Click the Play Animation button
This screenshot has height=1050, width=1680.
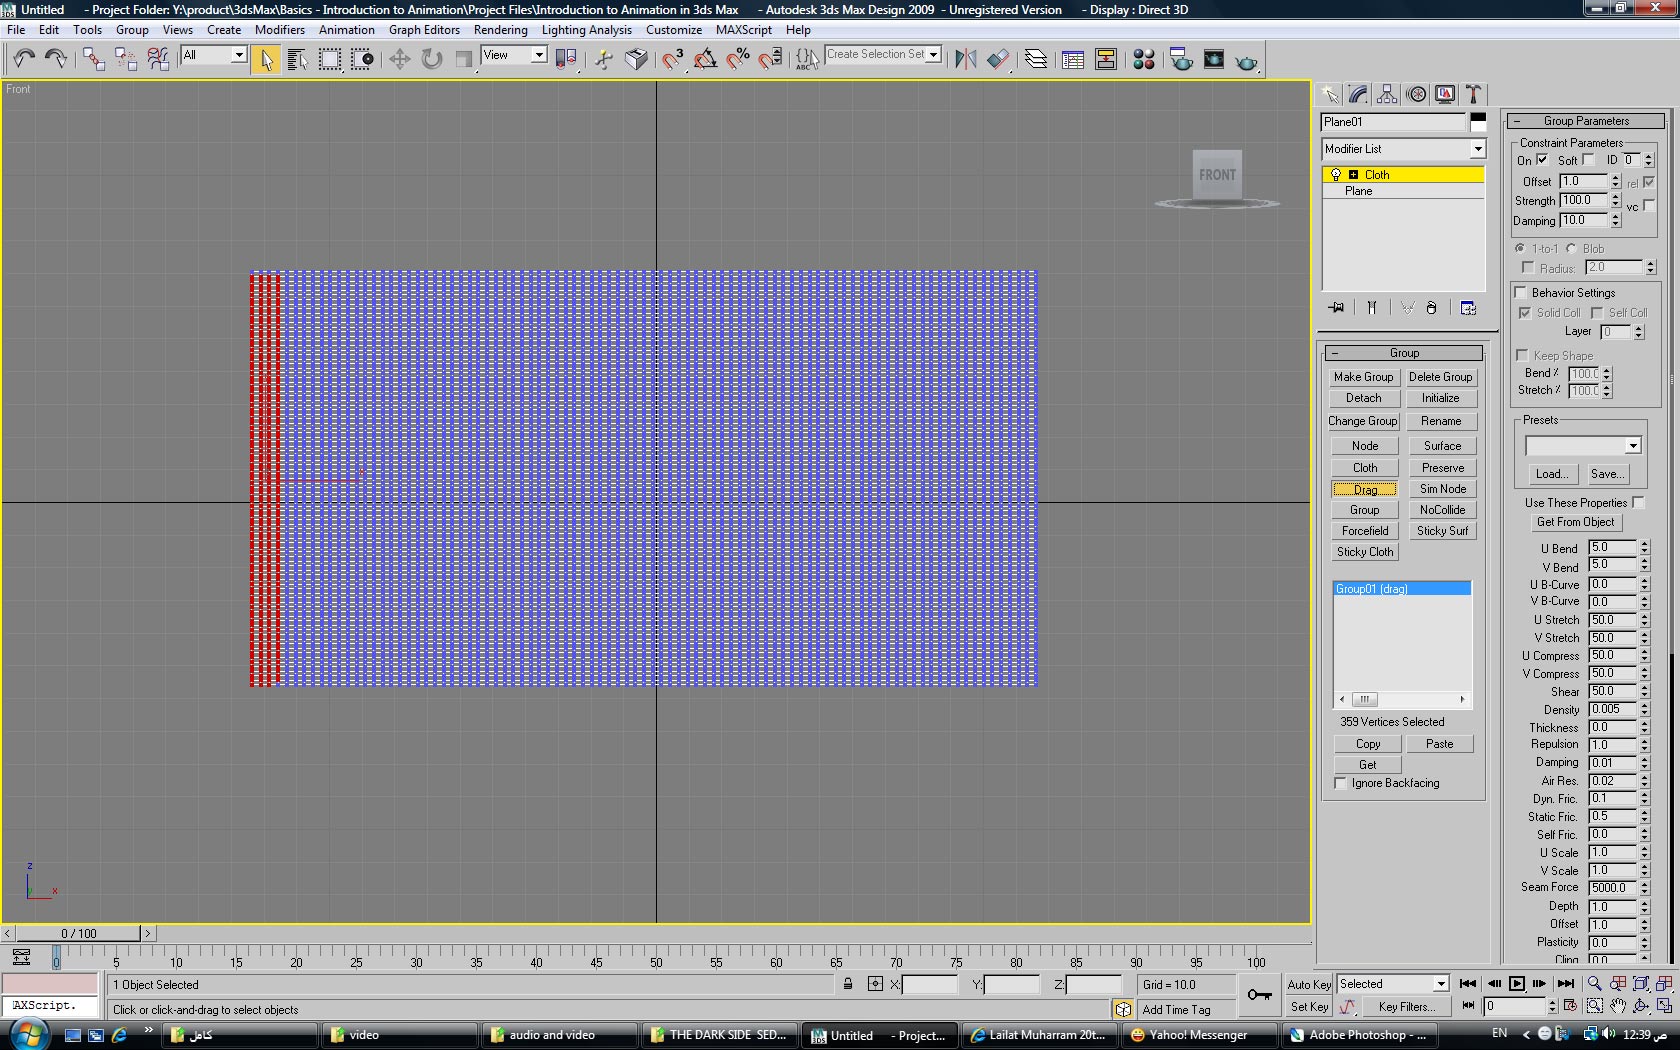[x=1516, y=984]
